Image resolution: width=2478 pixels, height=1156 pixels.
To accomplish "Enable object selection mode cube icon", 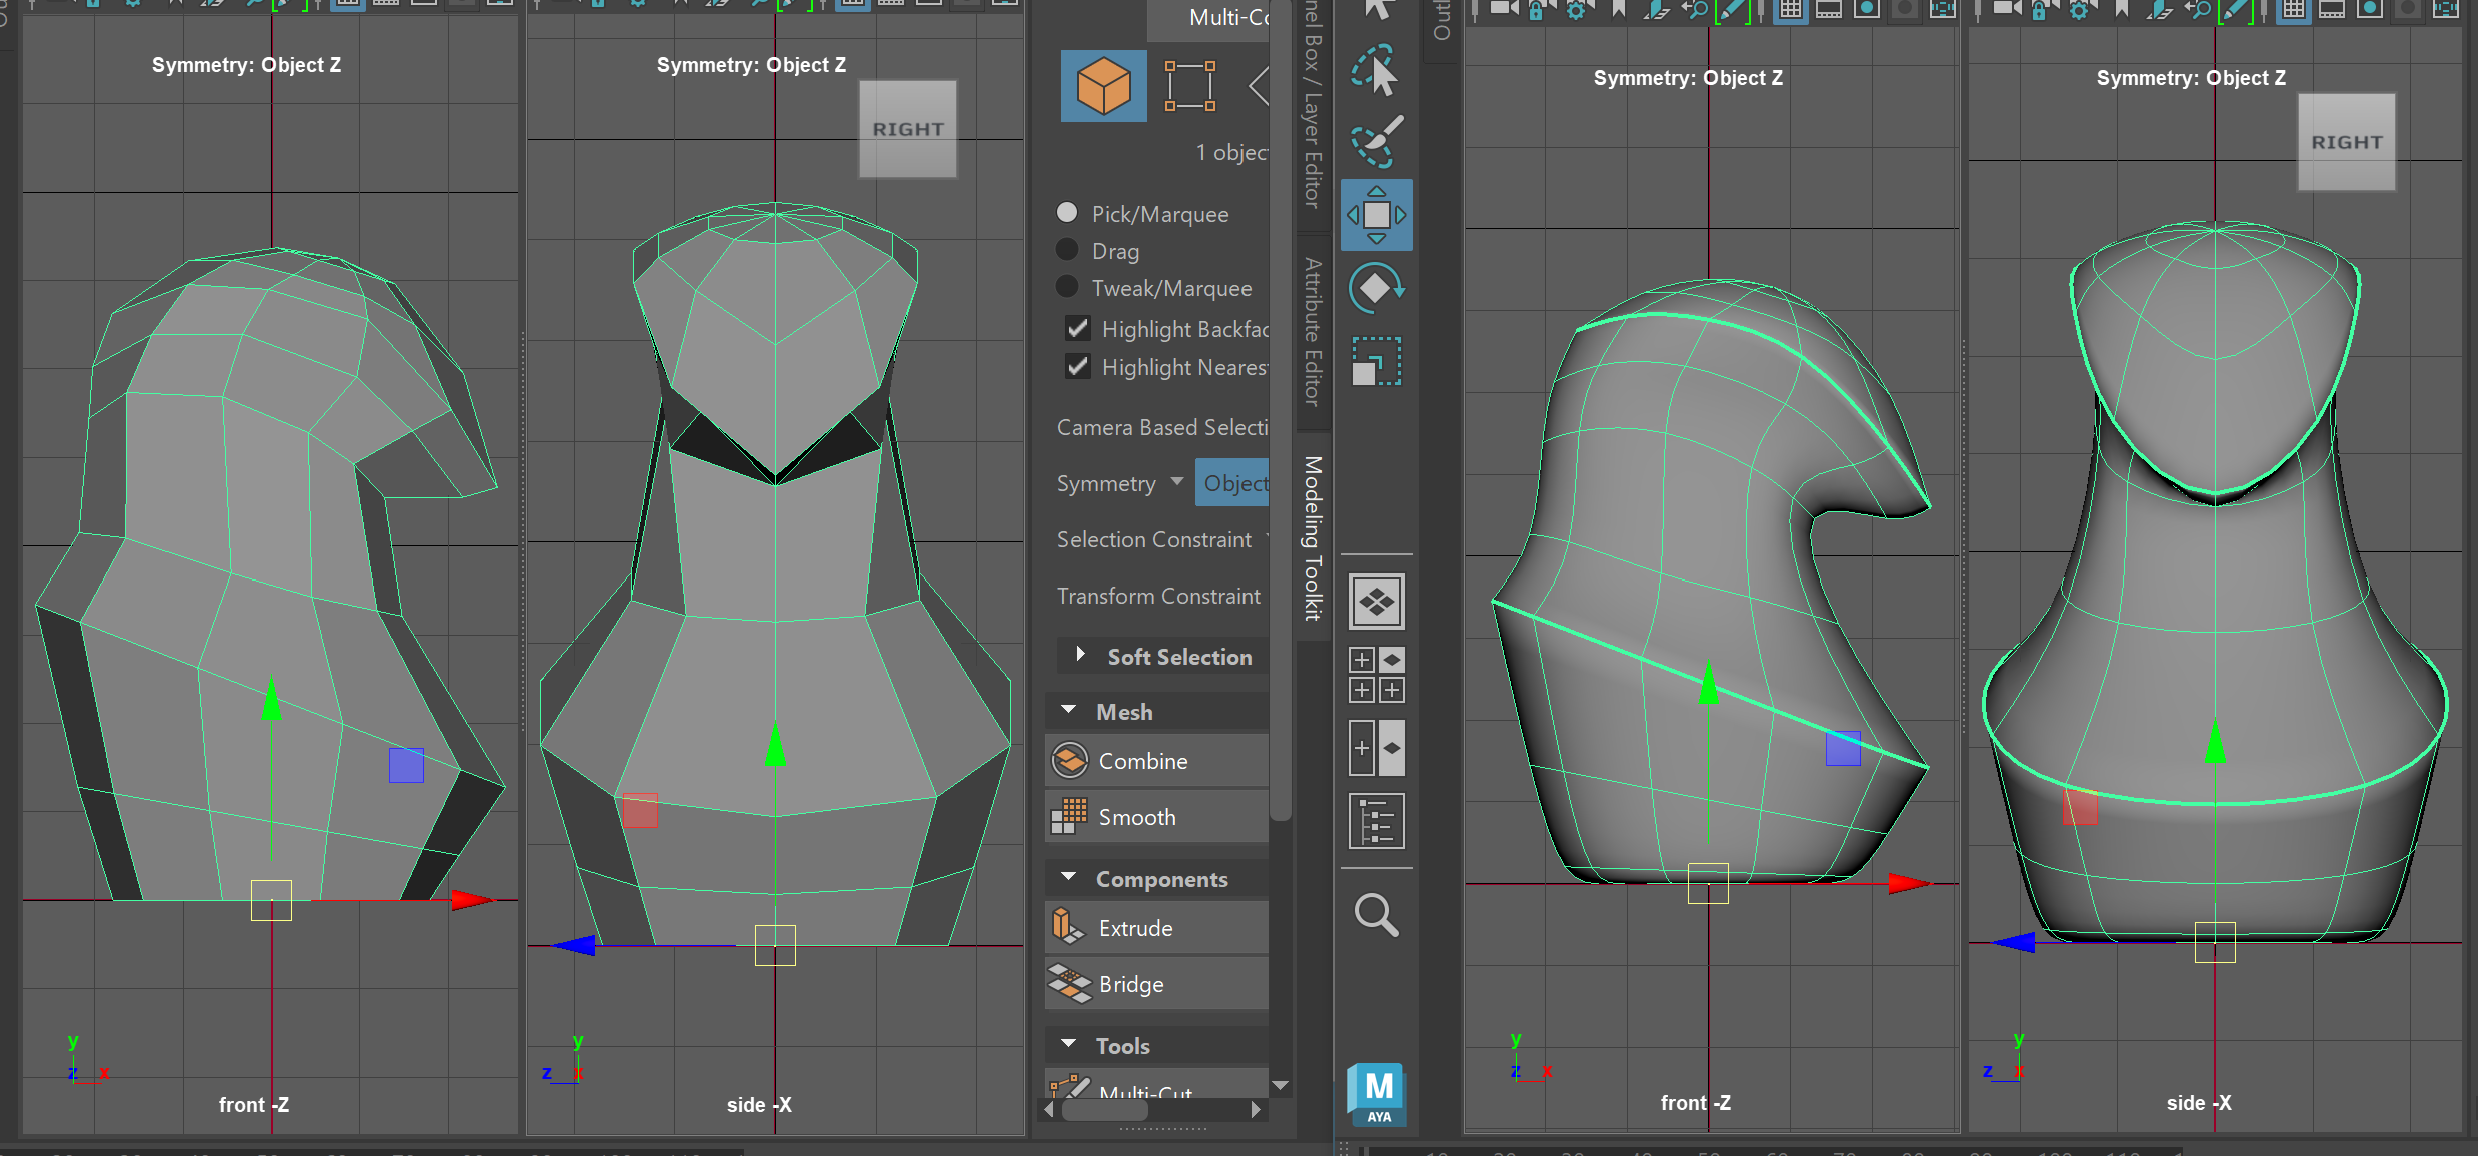I will [x=1103, y=86].
